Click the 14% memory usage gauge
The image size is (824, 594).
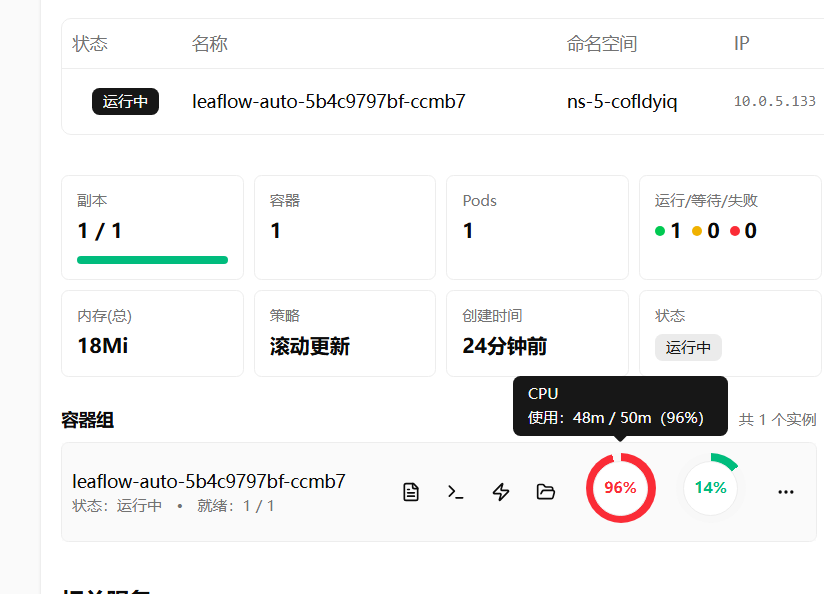pos(710,488)
